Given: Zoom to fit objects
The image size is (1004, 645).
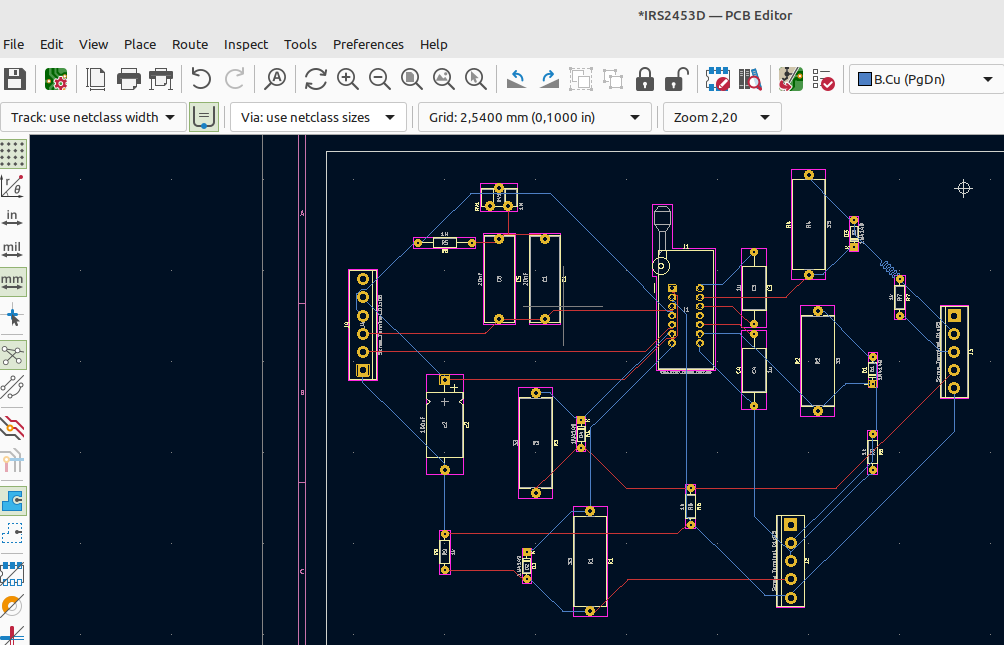Looking at the screenshot, I should [x=444, y=79].
